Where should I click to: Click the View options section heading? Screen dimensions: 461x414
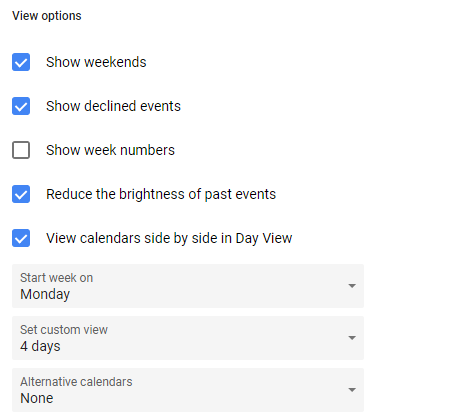47,16
